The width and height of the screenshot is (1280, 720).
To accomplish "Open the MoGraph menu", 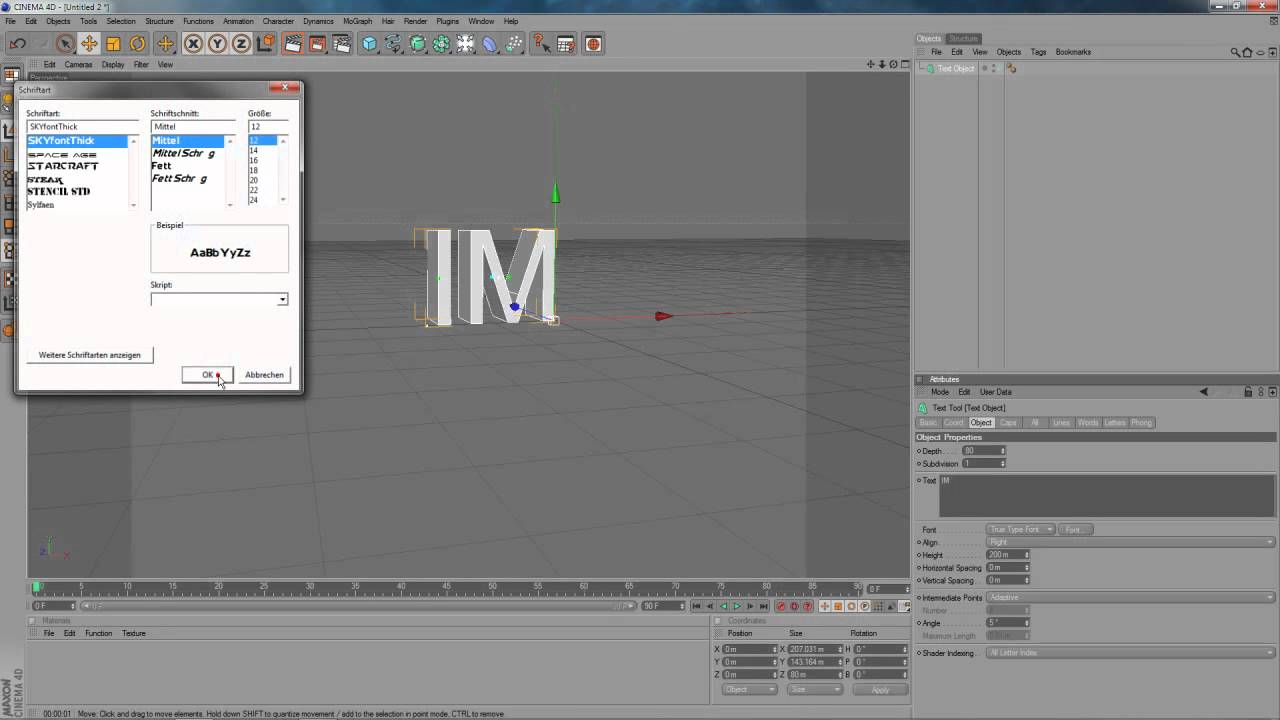I will [357, 21].
